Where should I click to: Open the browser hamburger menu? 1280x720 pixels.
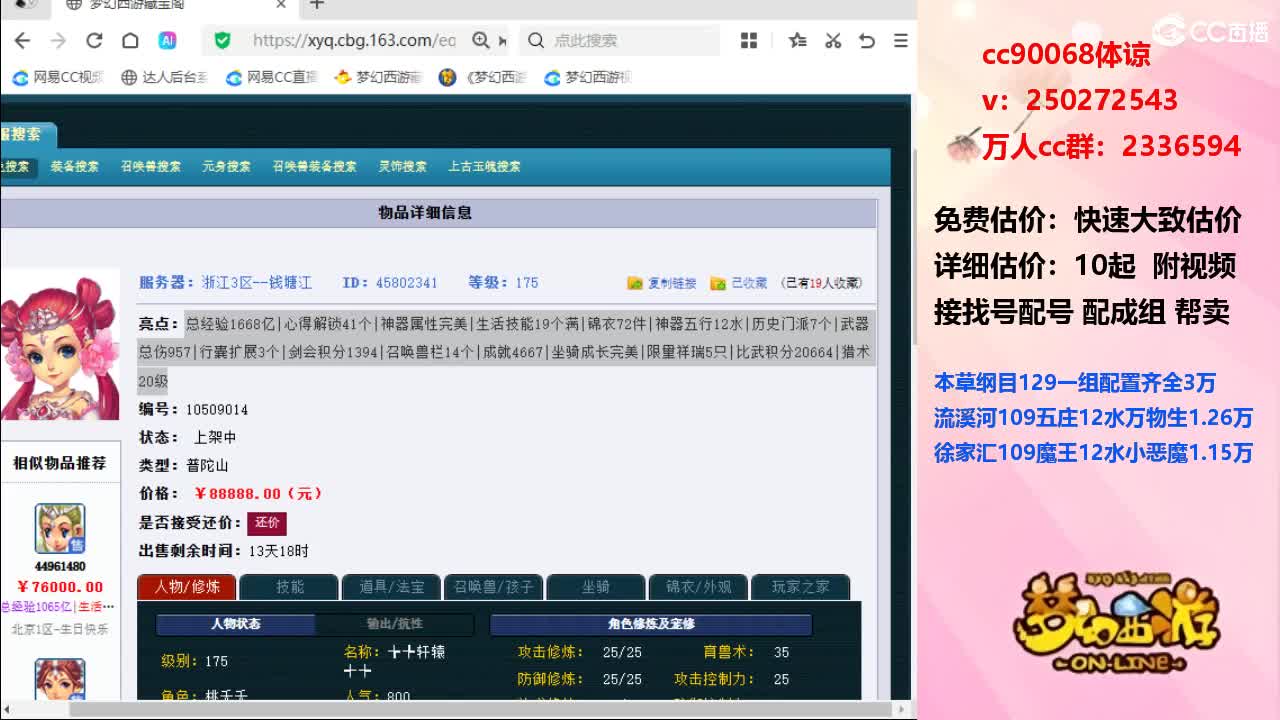click(901, 40)
